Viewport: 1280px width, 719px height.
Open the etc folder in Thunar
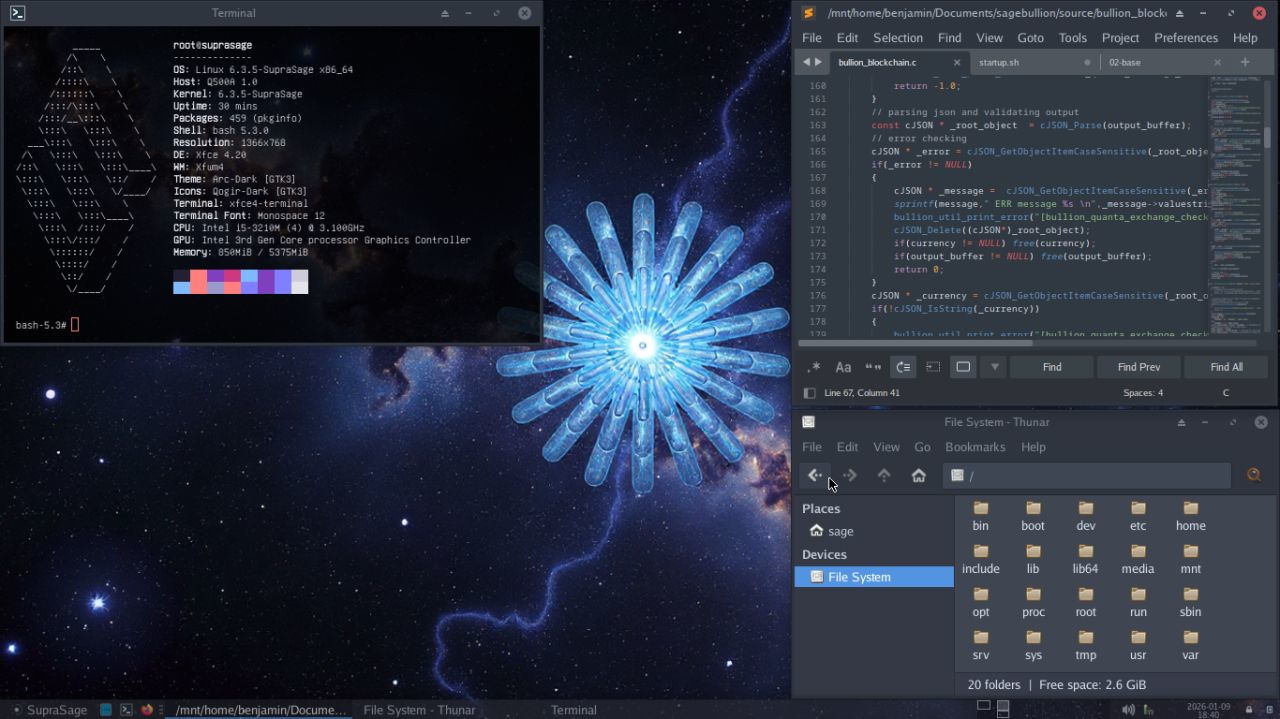pos(1138,515)
